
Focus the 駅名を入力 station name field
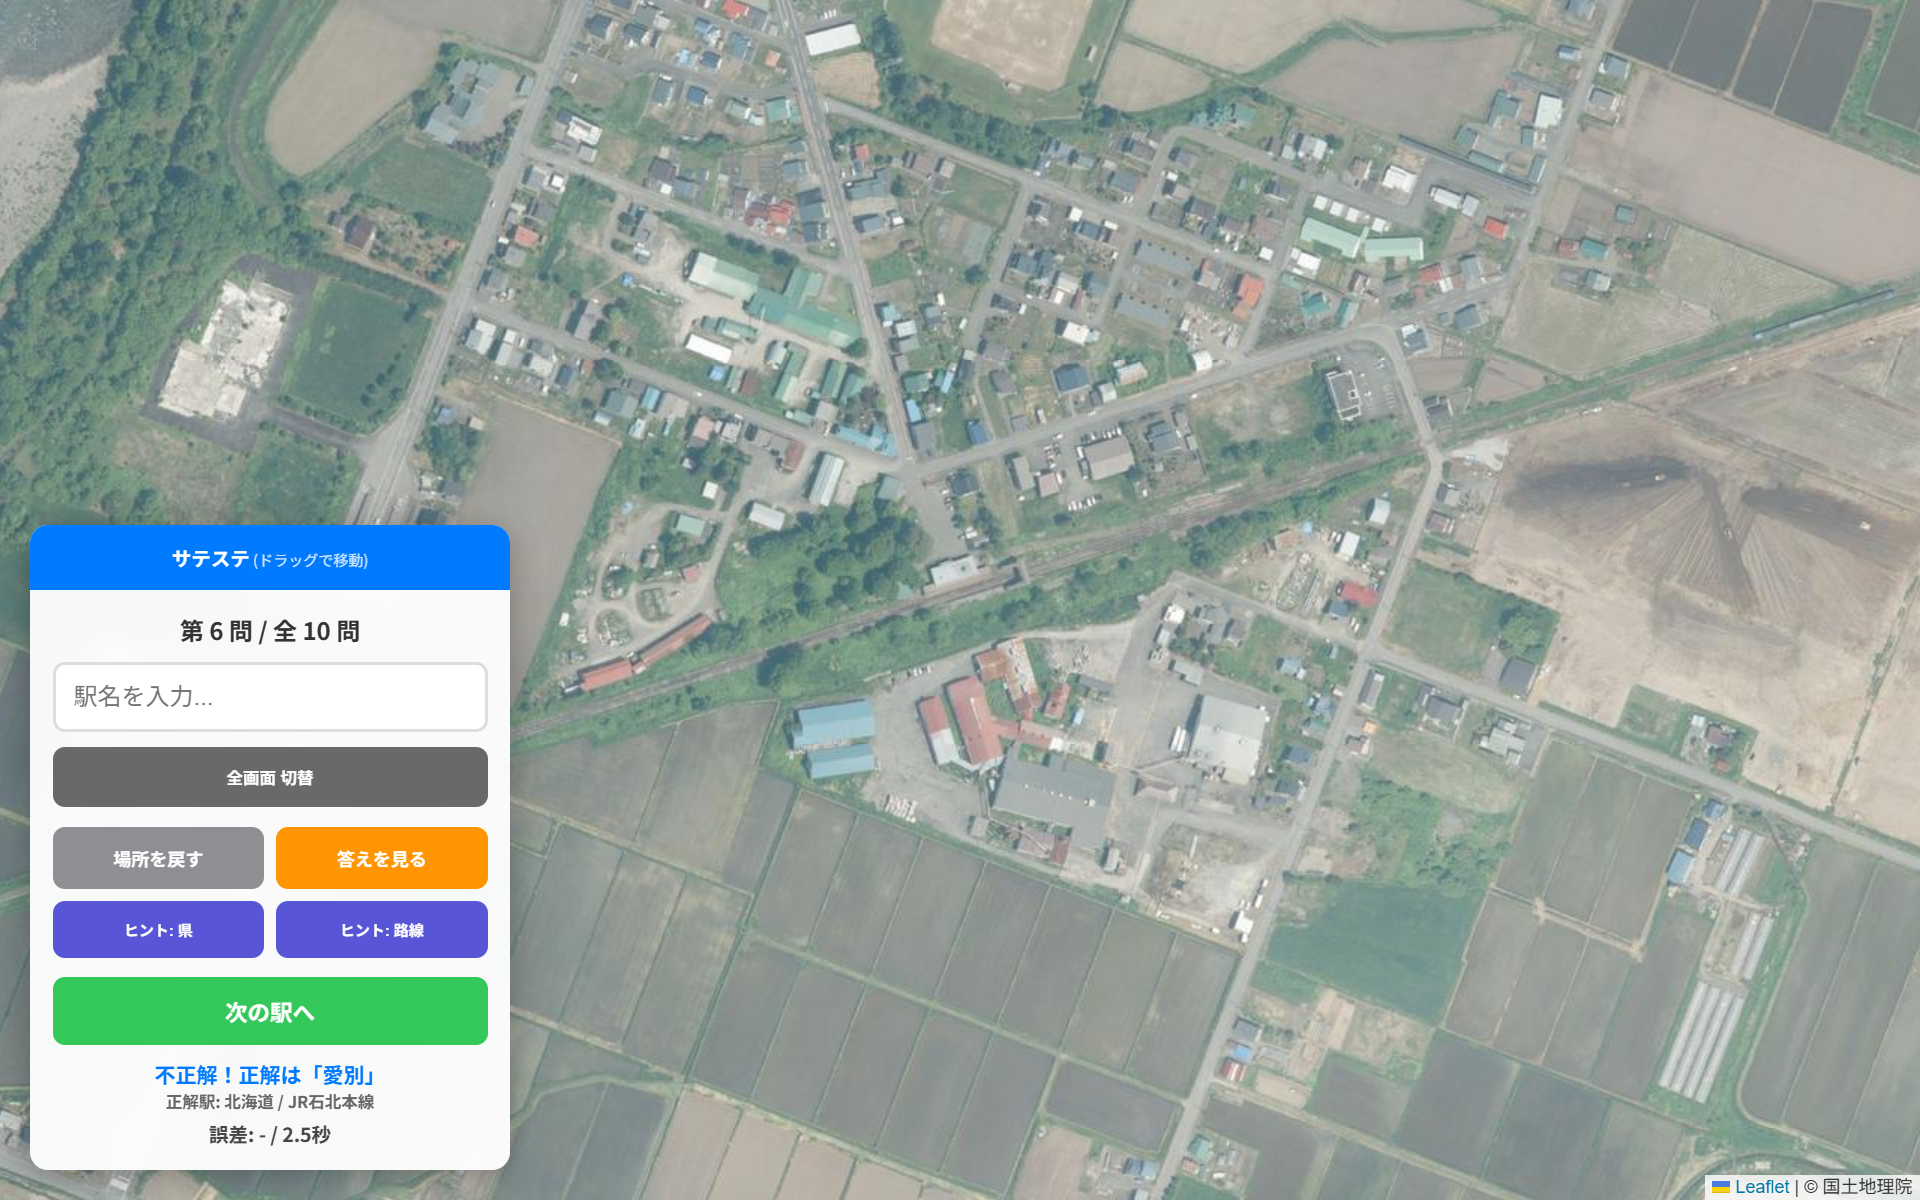pos(270,697)
